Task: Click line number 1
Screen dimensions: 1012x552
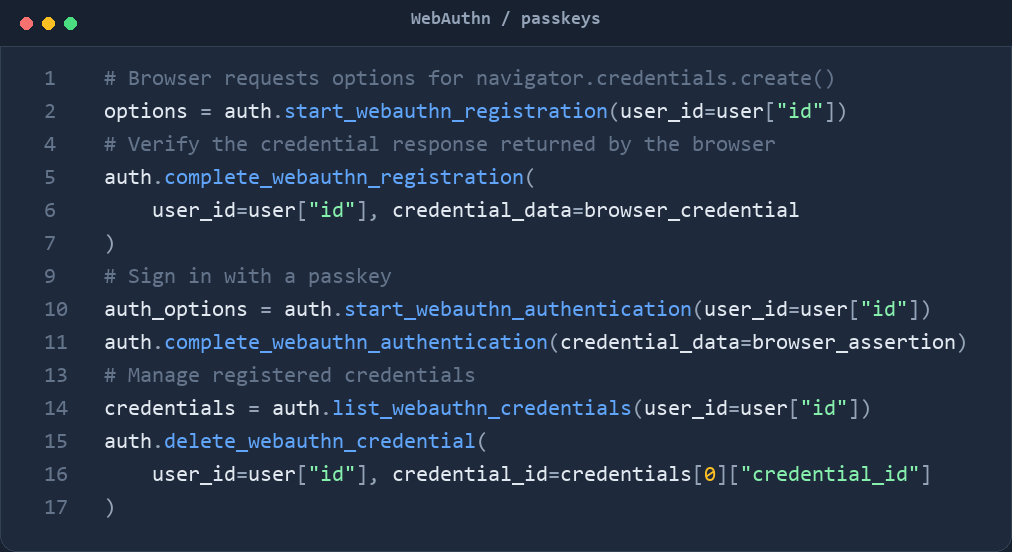Action: (x=50, y=79)
